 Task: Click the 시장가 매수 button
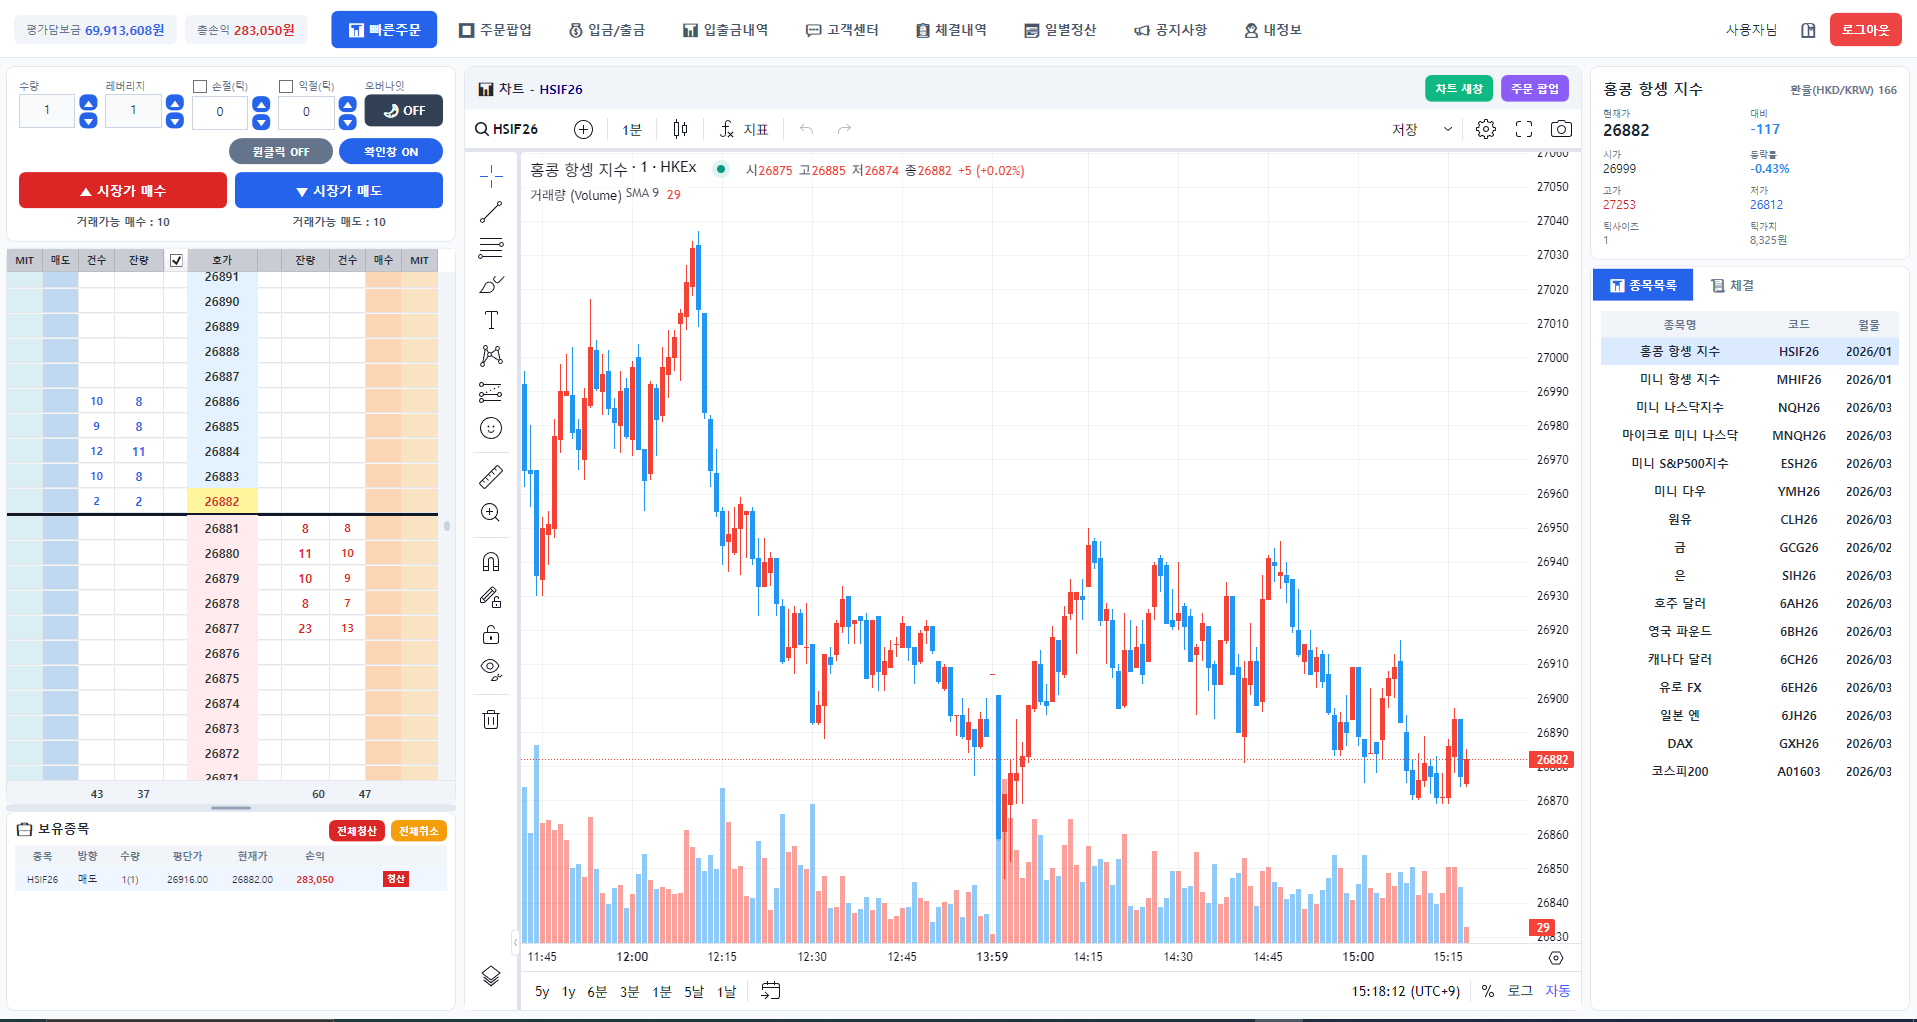click(123, 191)
